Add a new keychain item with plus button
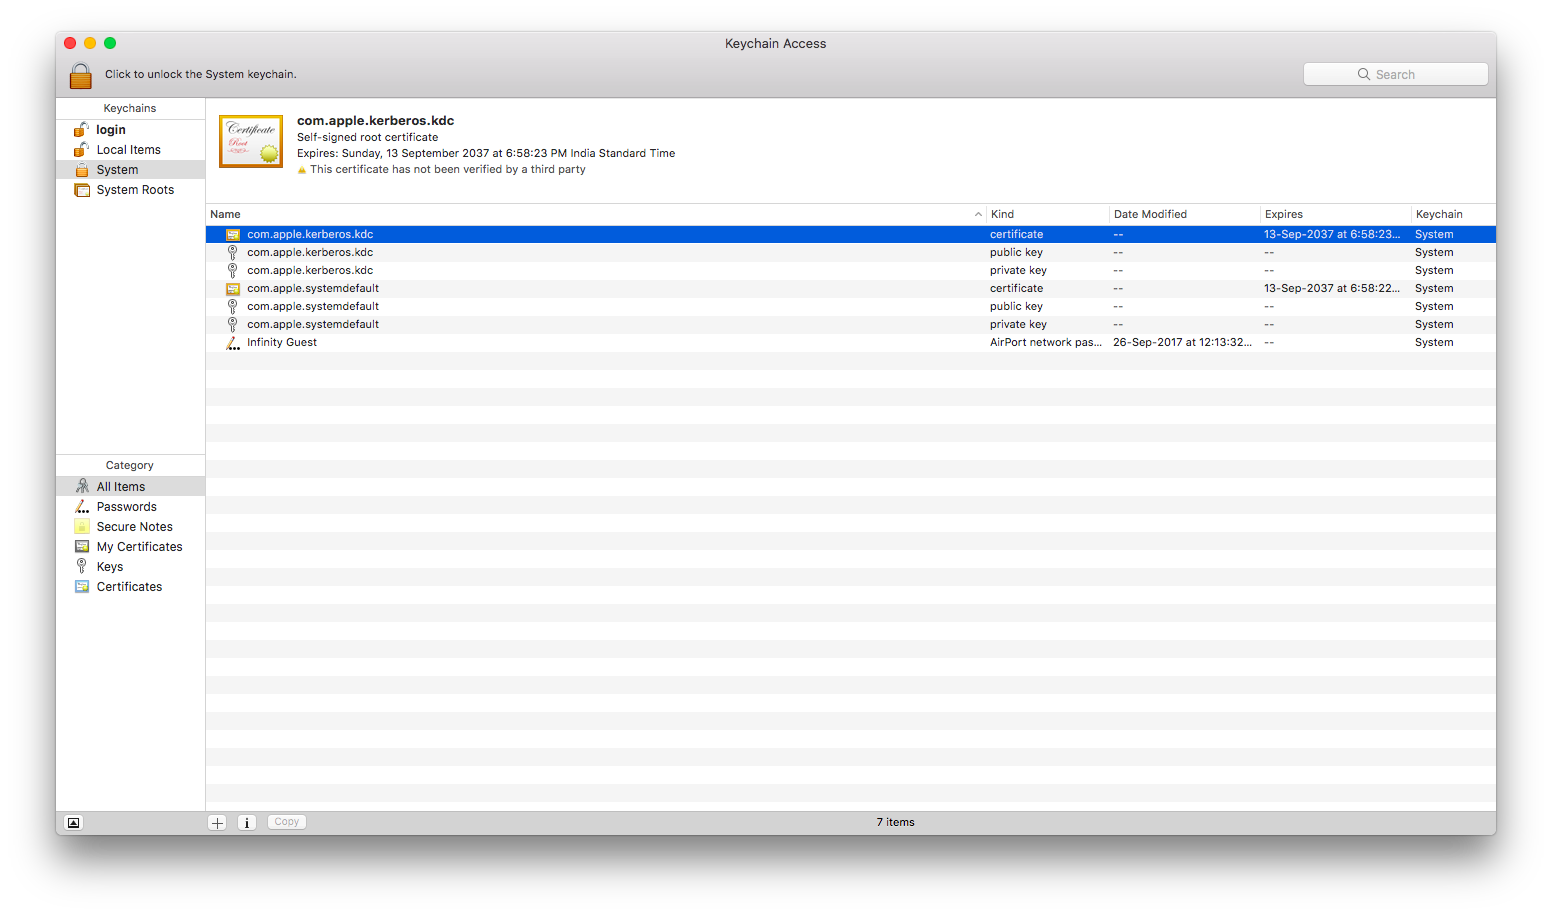 pos(217,823)
